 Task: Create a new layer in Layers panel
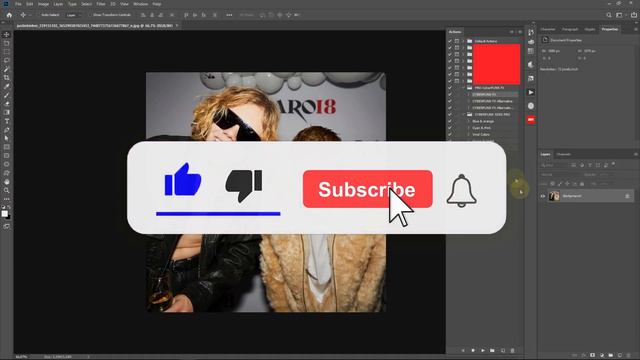point(620,355)
